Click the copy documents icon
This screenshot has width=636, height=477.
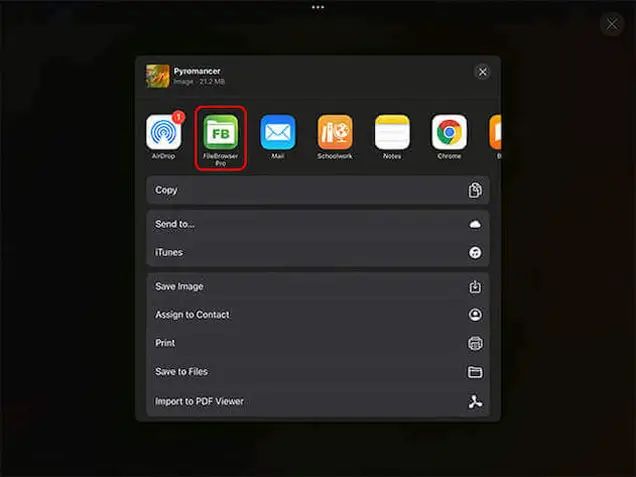(475, 190)
